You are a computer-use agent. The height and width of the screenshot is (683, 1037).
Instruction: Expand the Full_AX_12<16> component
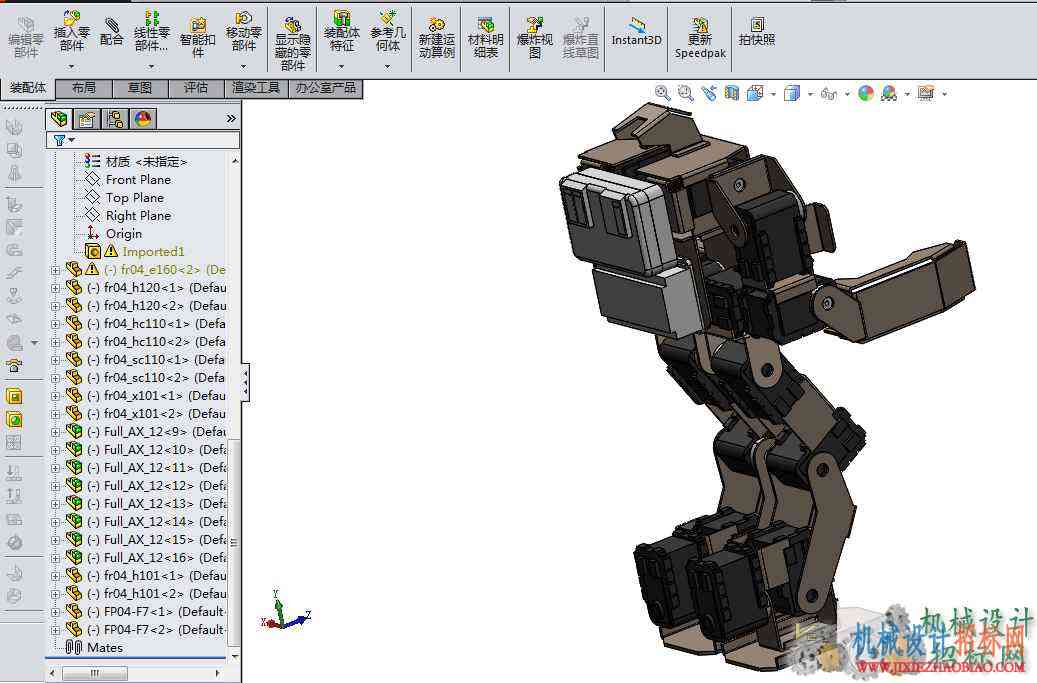pos(56,557)
